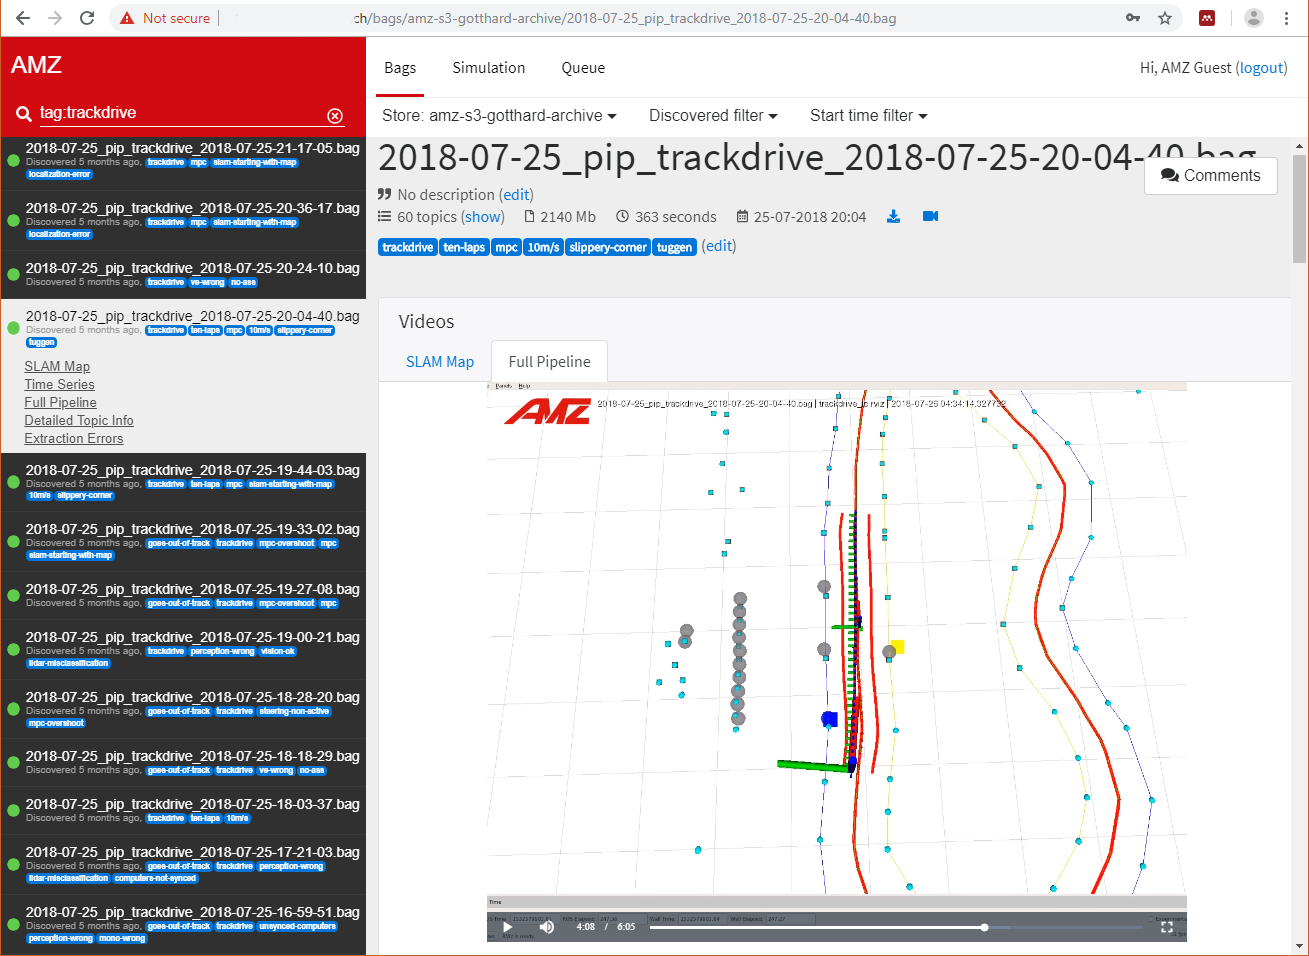Open the Start time filter dropdown

tap(868, 116)
